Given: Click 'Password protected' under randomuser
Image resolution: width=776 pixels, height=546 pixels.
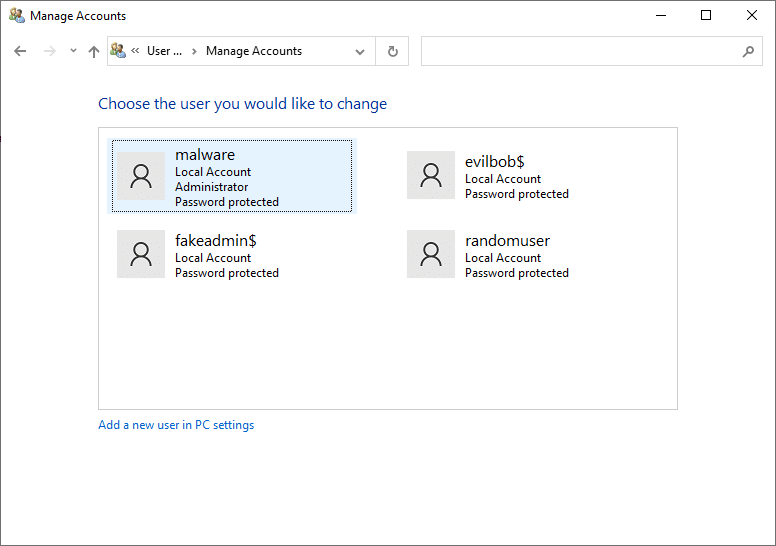Looking at the screenshot, I should coord(517,273).
